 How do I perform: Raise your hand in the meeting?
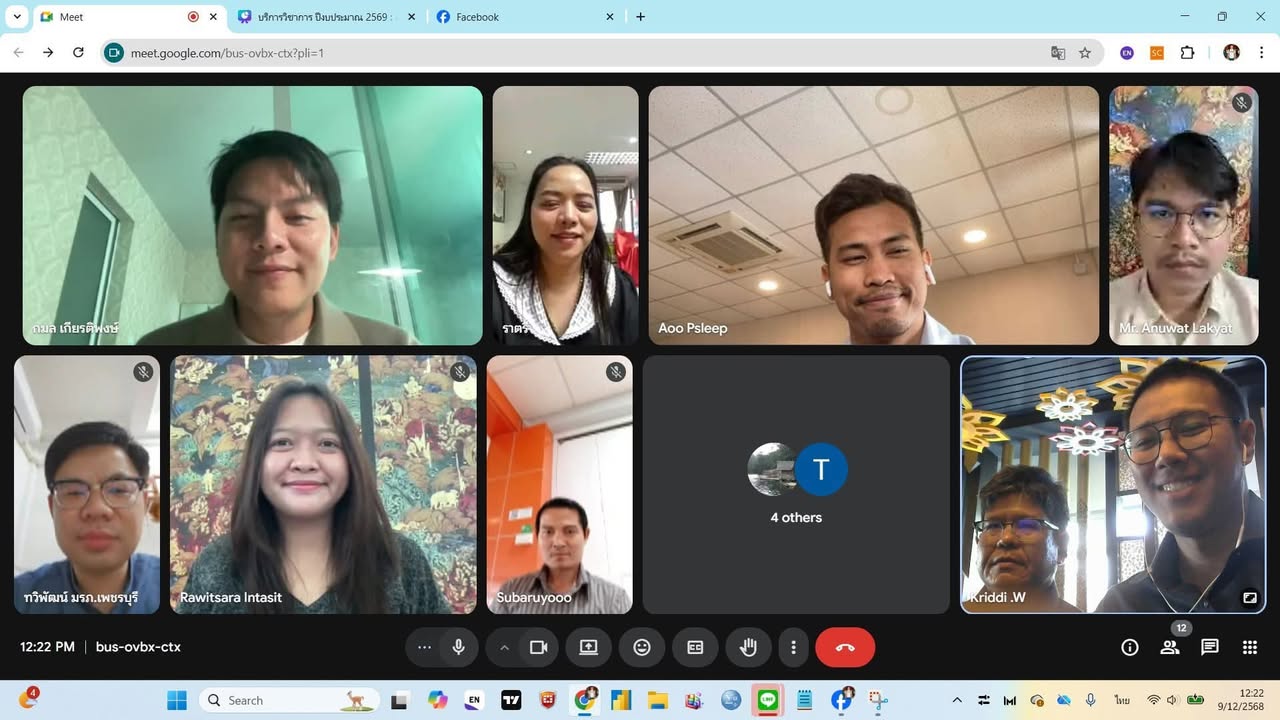(748, 647)
